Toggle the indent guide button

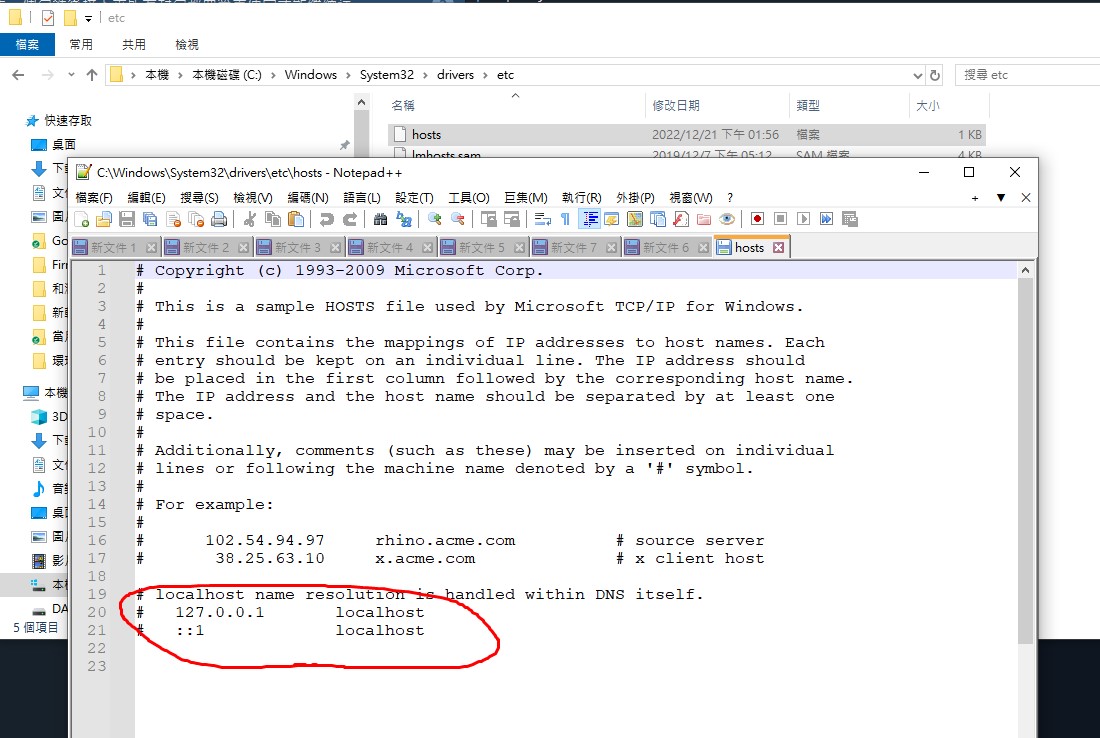(x=589, y=219)
